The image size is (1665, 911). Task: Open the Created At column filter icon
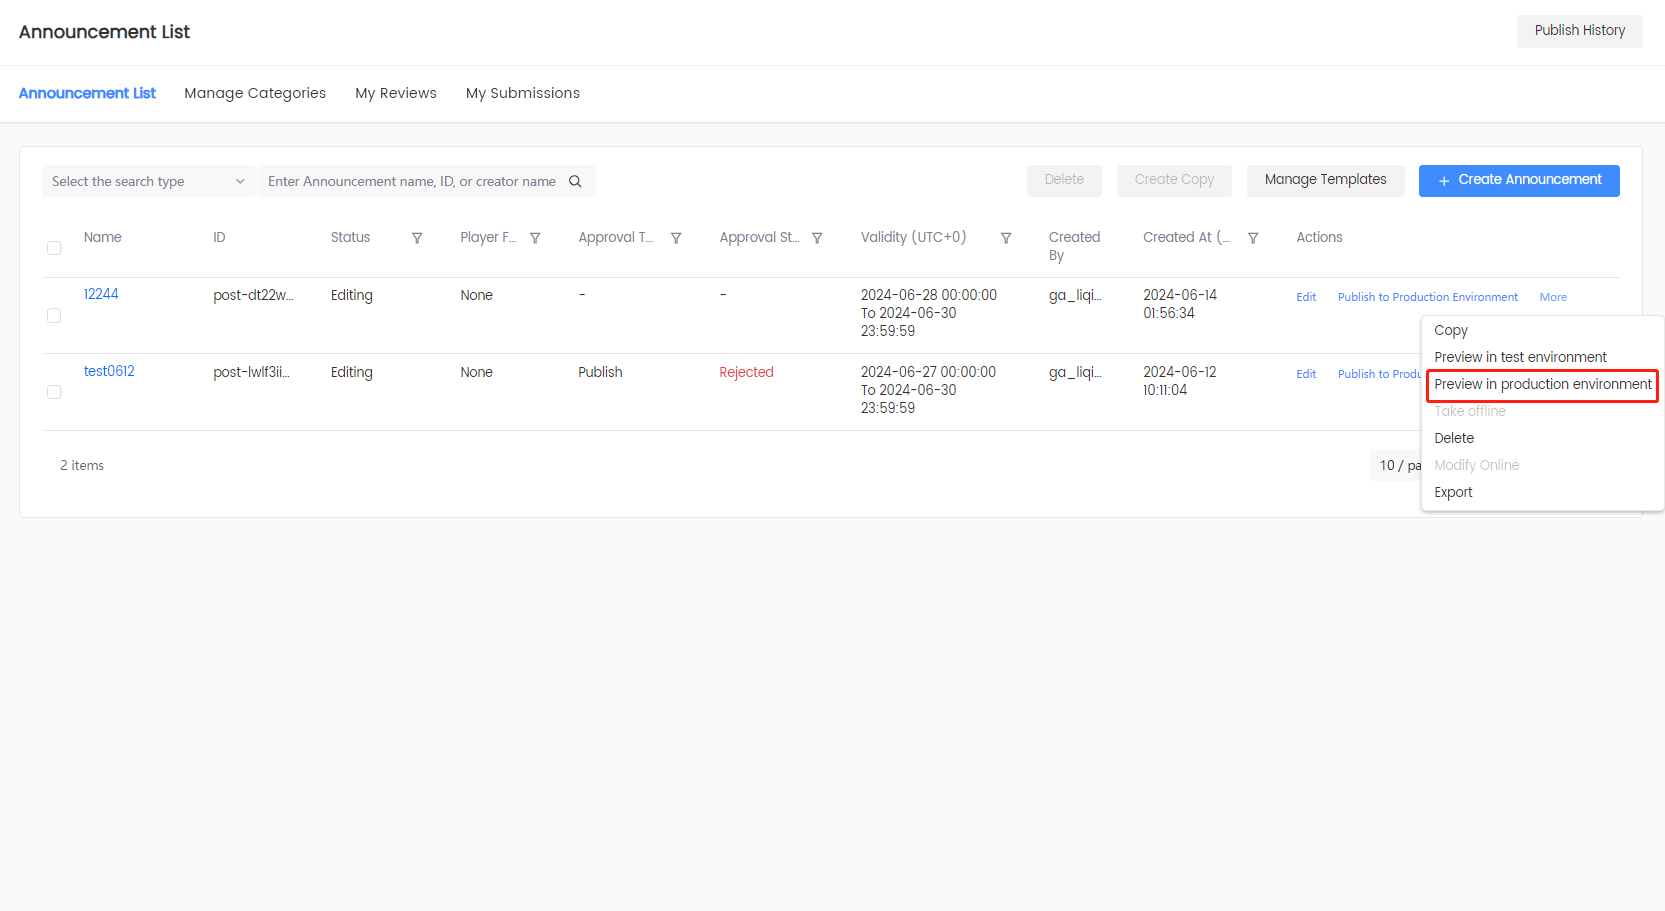1253,238
